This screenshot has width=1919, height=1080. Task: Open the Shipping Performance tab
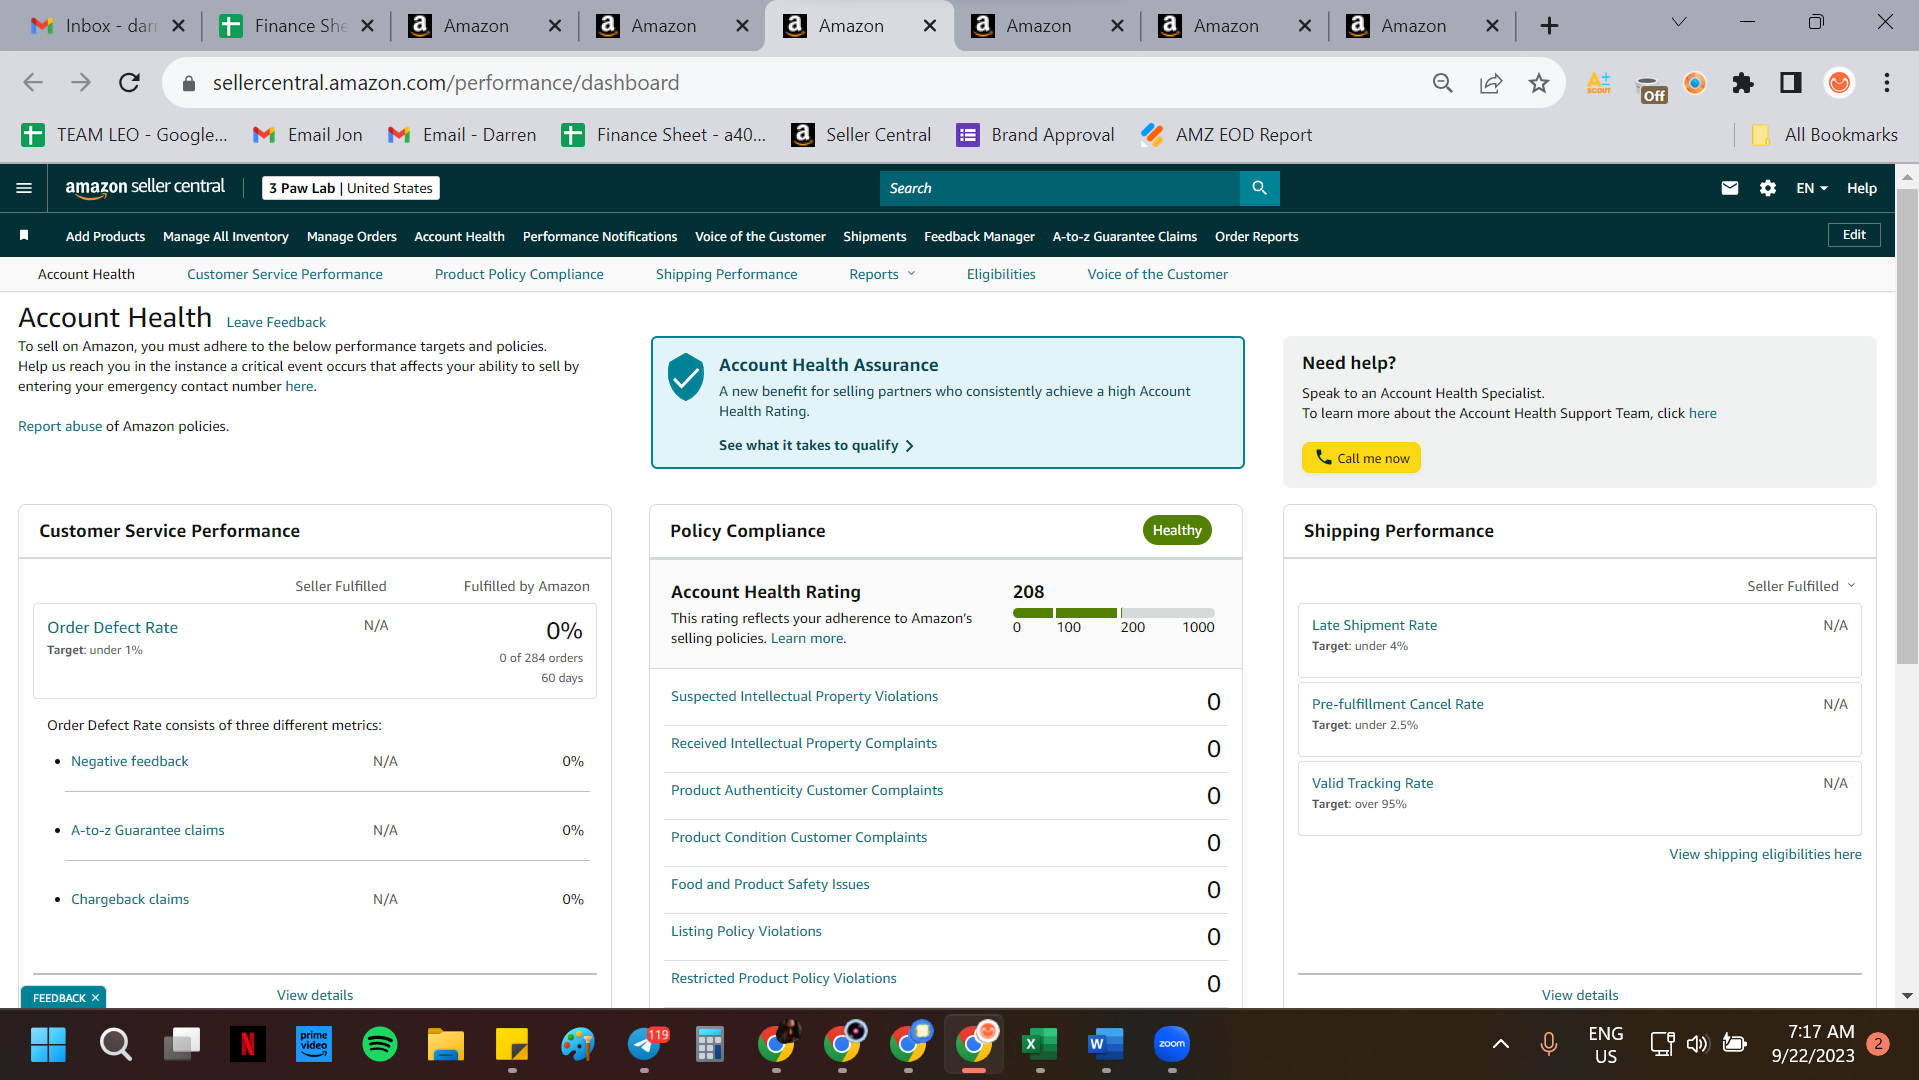click(x=726, y=274)
